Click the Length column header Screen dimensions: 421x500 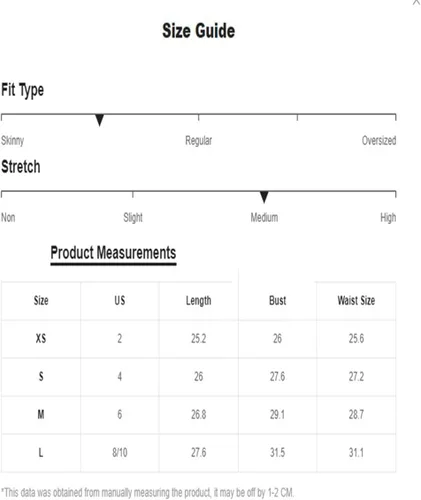point(198,301)
